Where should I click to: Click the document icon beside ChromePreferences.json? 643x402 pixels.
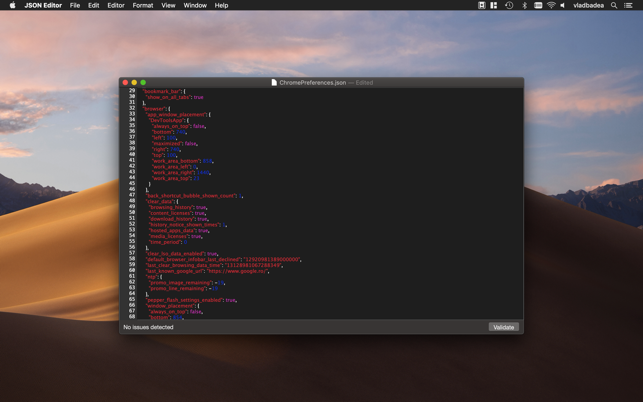tap(274, 83)
